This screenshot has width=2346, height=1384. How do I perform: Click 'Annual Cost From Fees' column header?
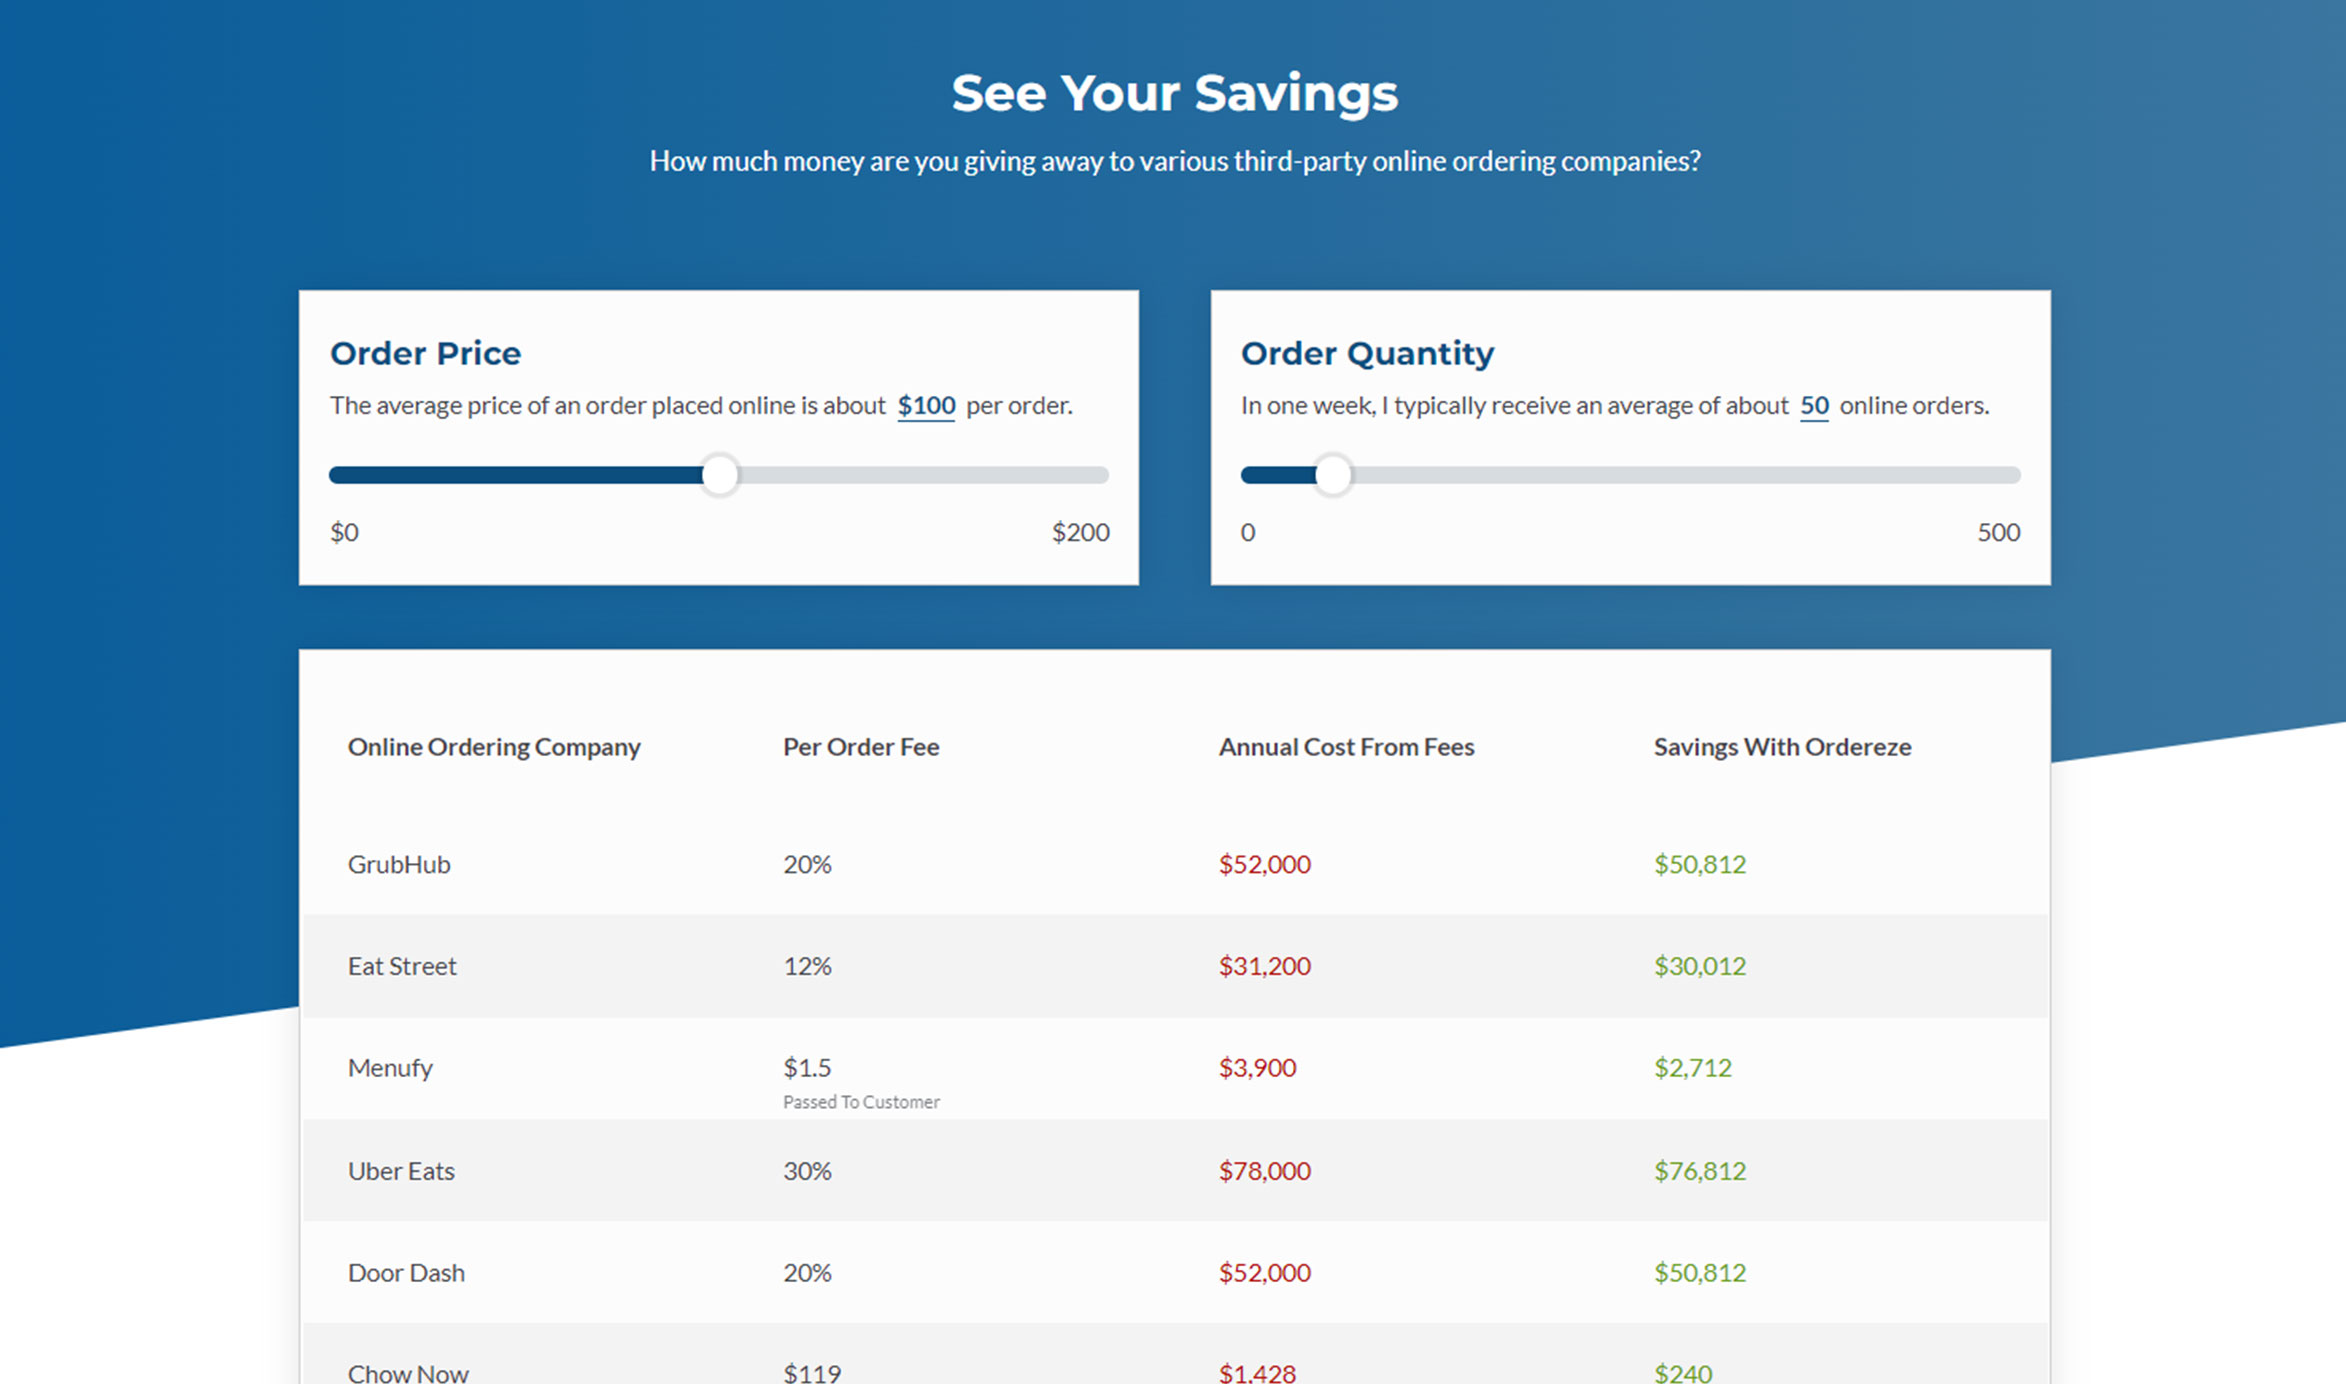tap(1346, 747)
